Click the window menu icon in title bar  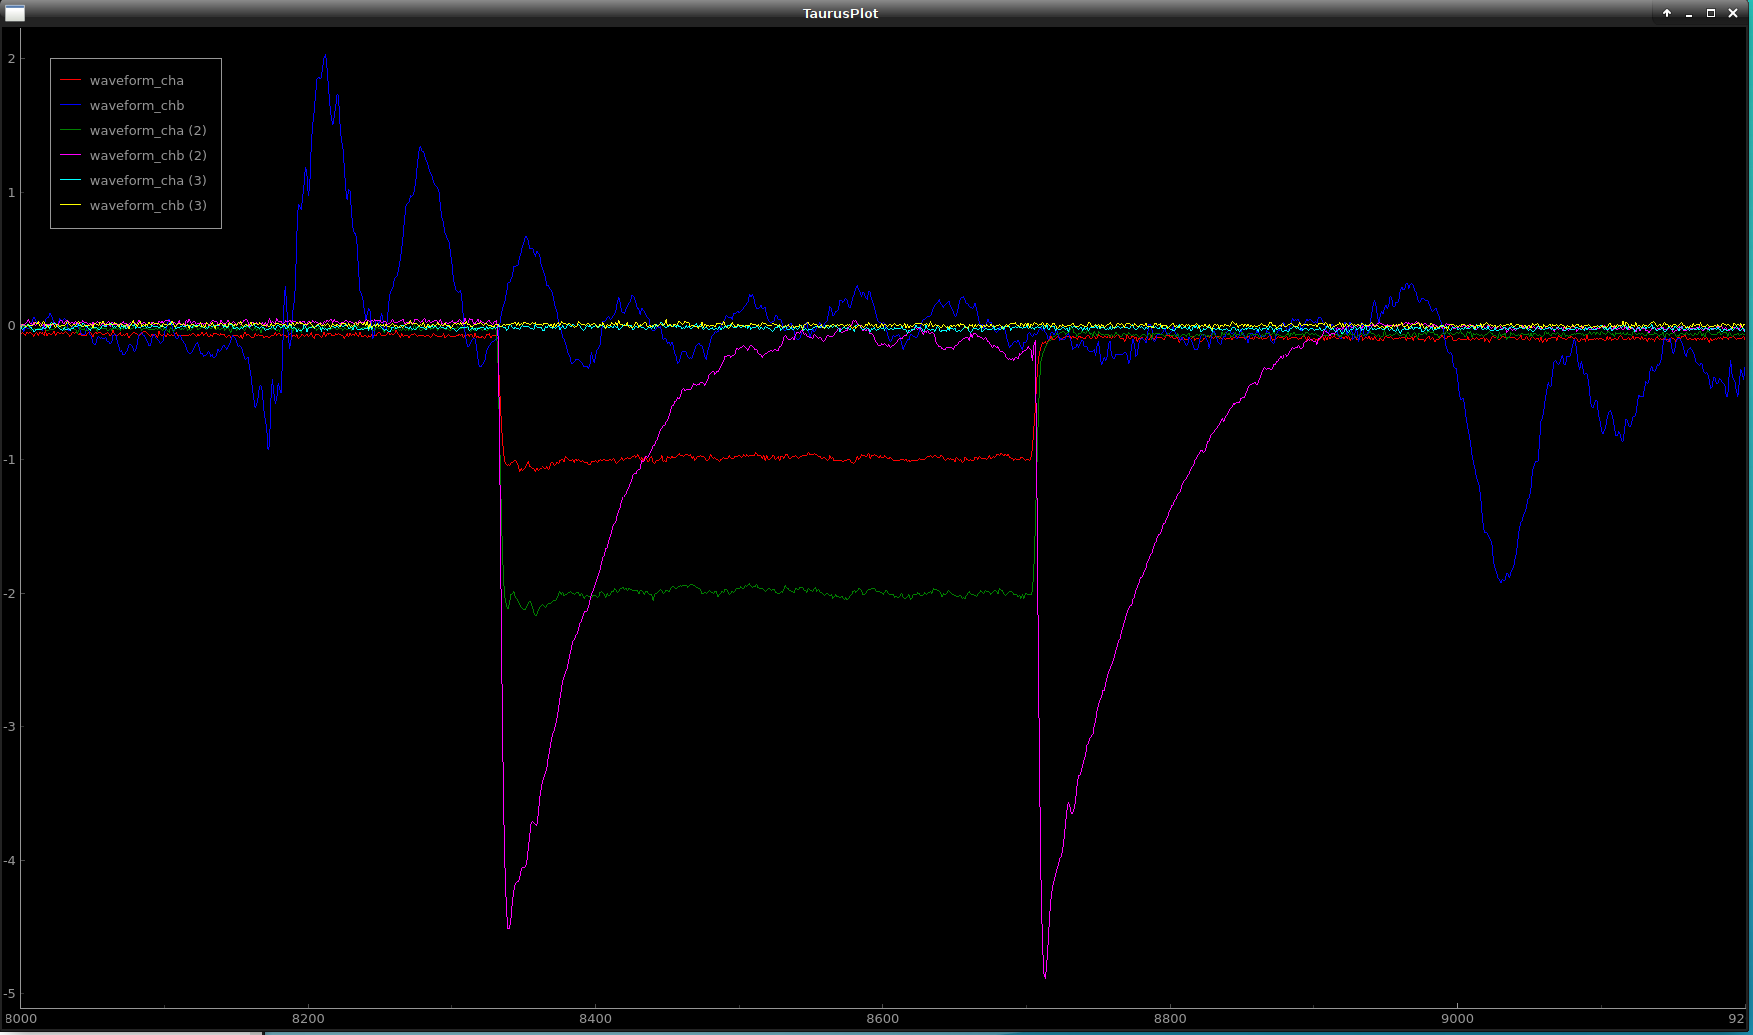pyautogui.click(x=15, y=13)
